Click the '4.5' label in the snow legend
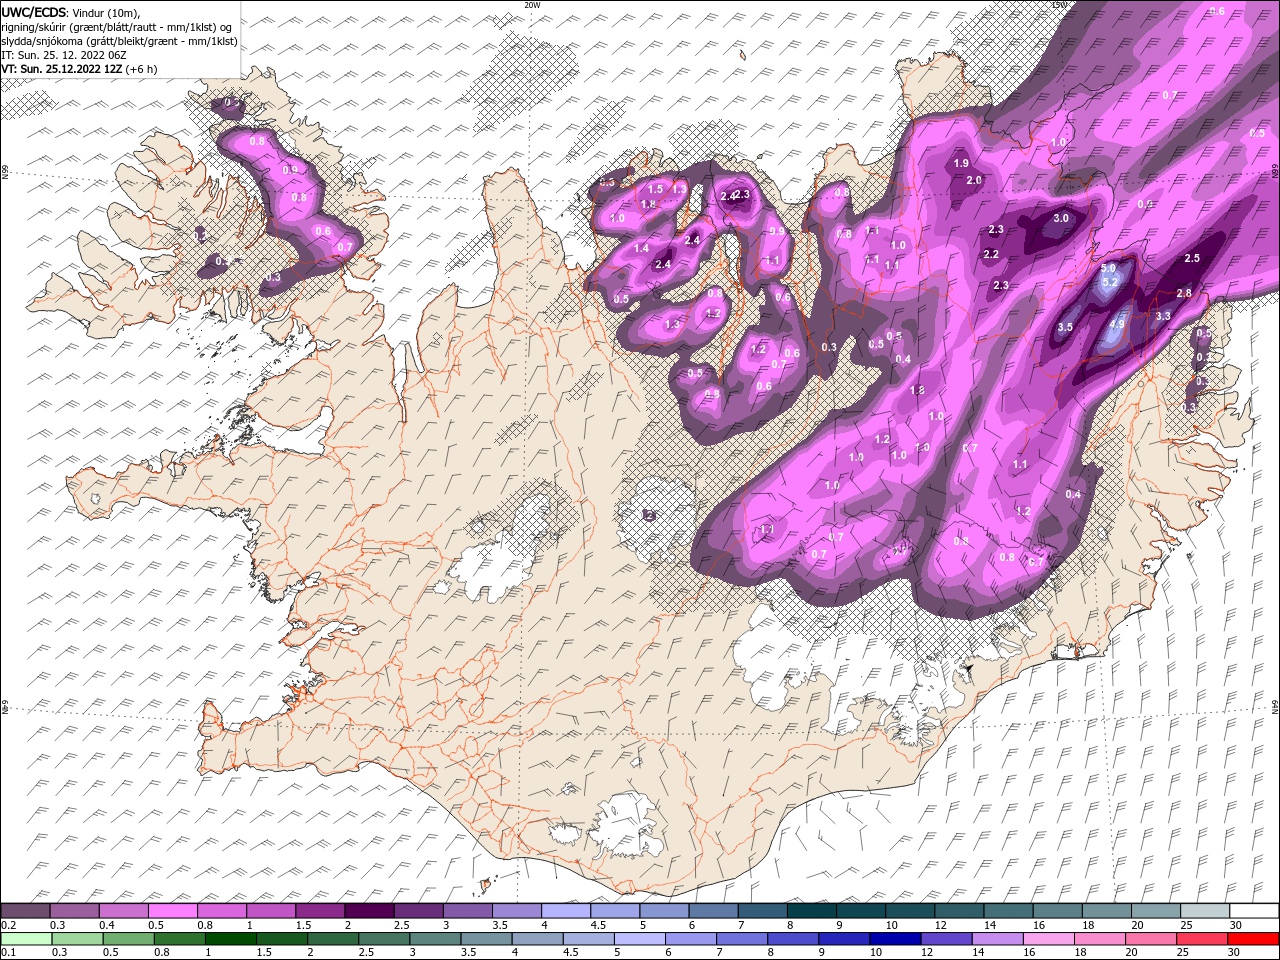 click(x=598, y=926)
